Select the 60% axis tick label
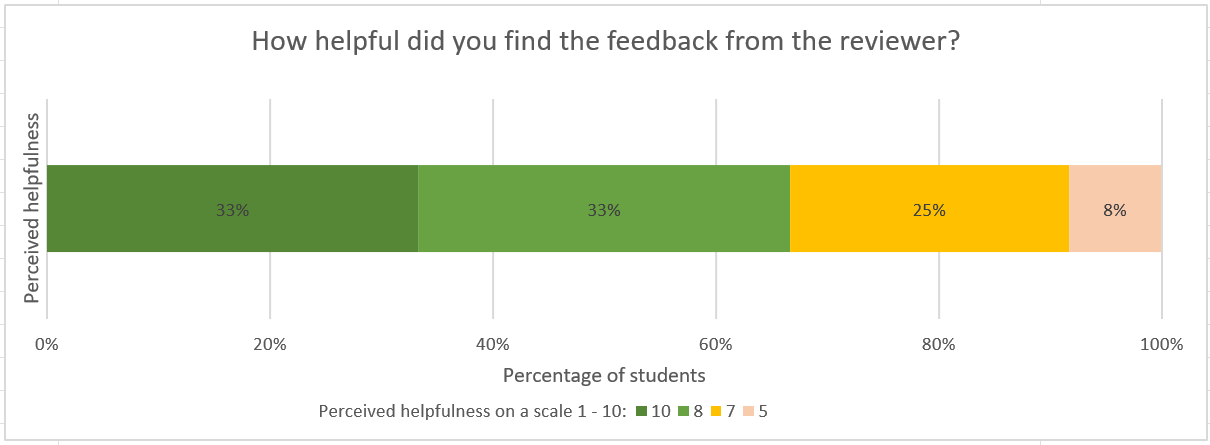1210x445 pixels. [716, 344]
